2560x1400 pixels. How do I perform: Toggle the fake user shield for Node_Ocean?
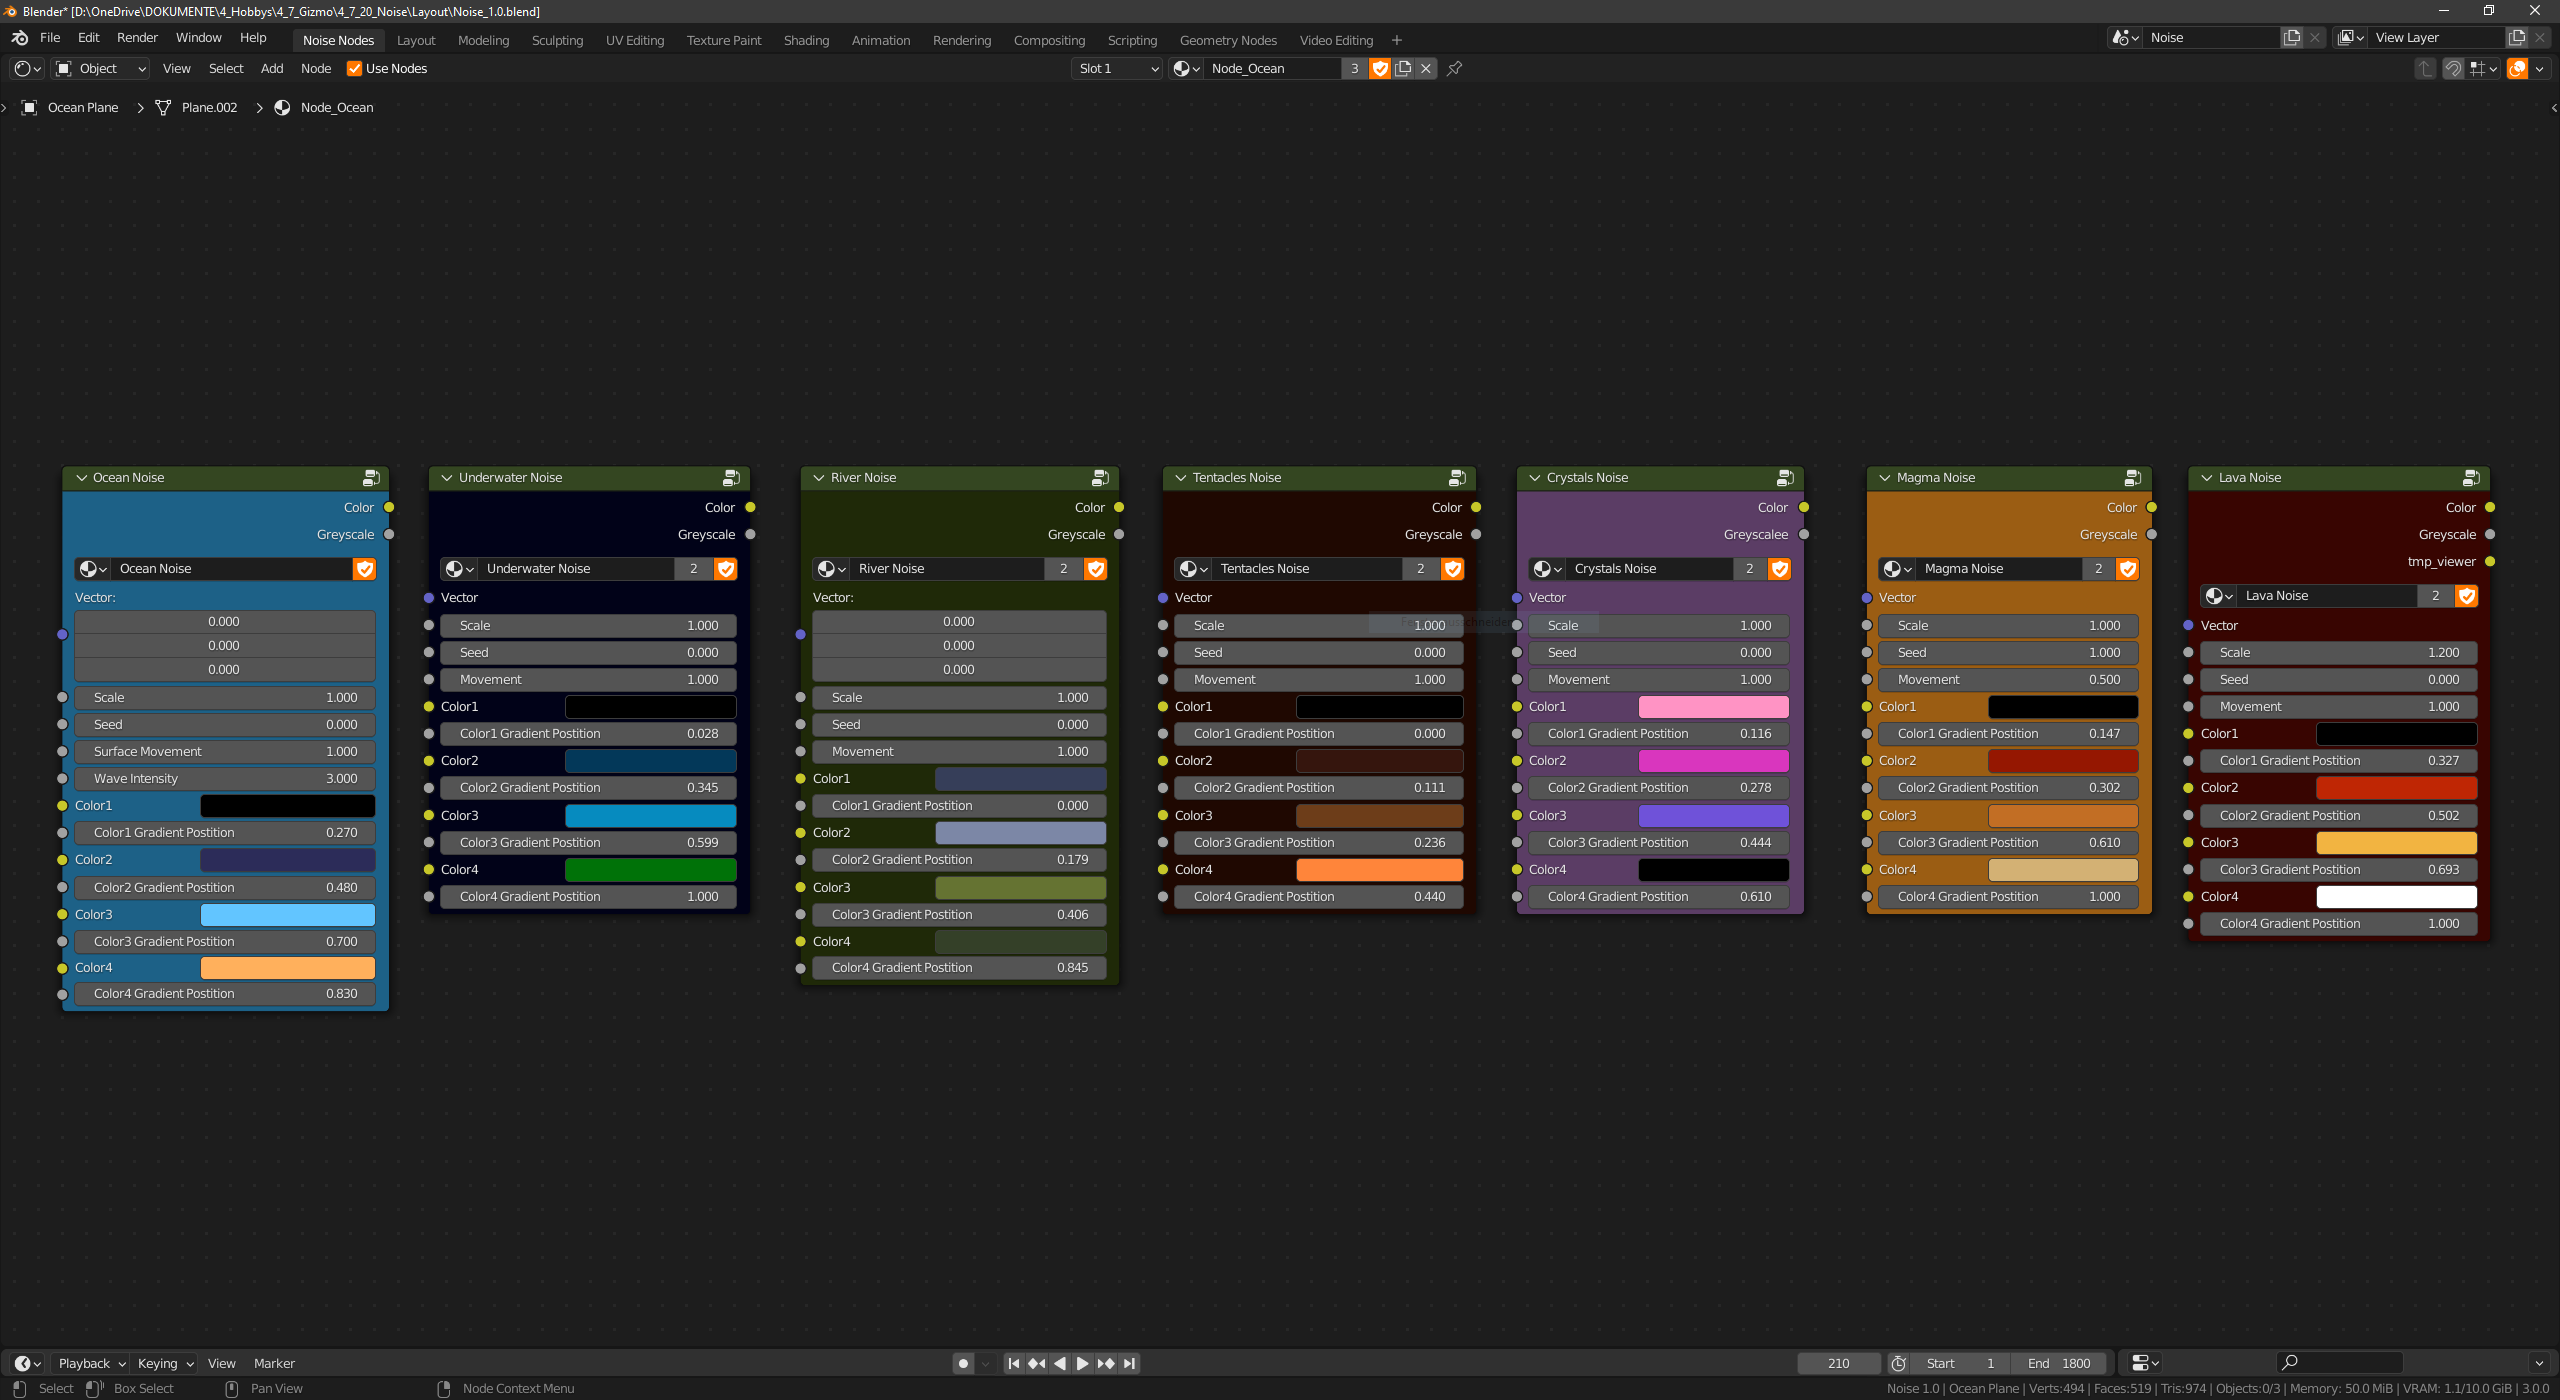coord(1380,68)
